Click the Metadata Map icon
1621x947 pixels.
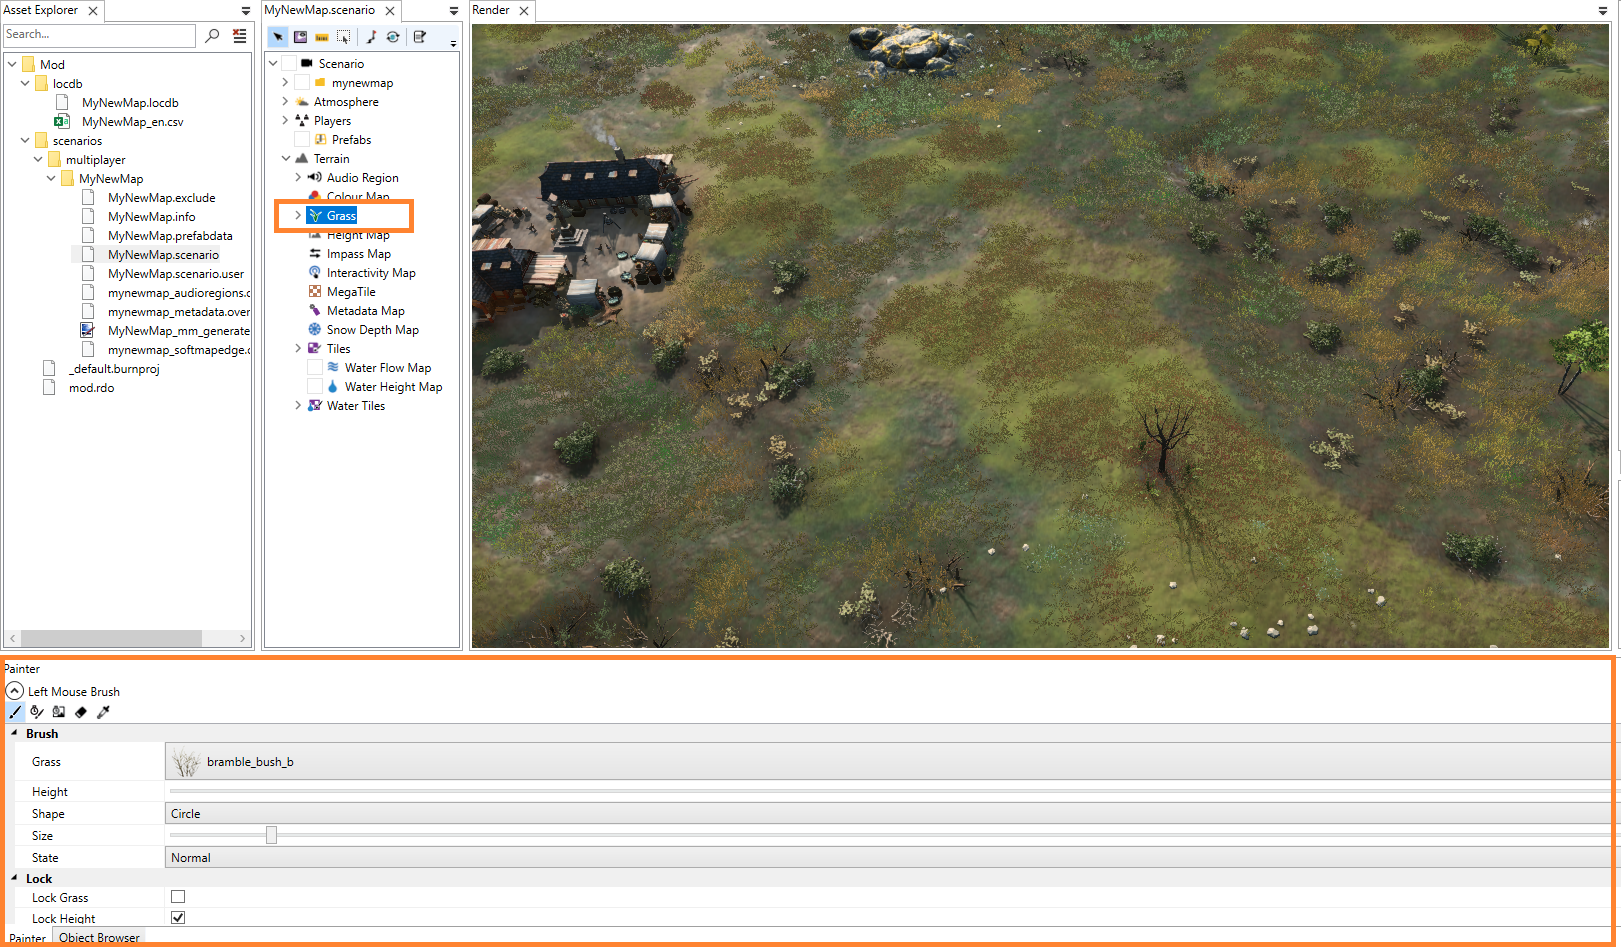click(315, 310)
